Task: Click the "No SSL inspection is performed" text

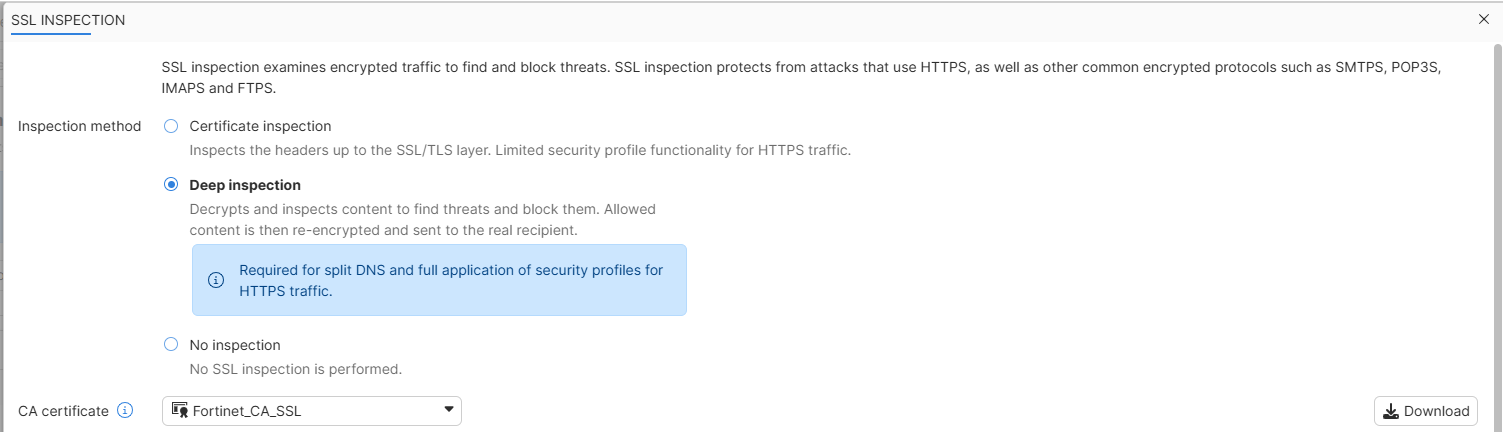Action: coord(295,369)
